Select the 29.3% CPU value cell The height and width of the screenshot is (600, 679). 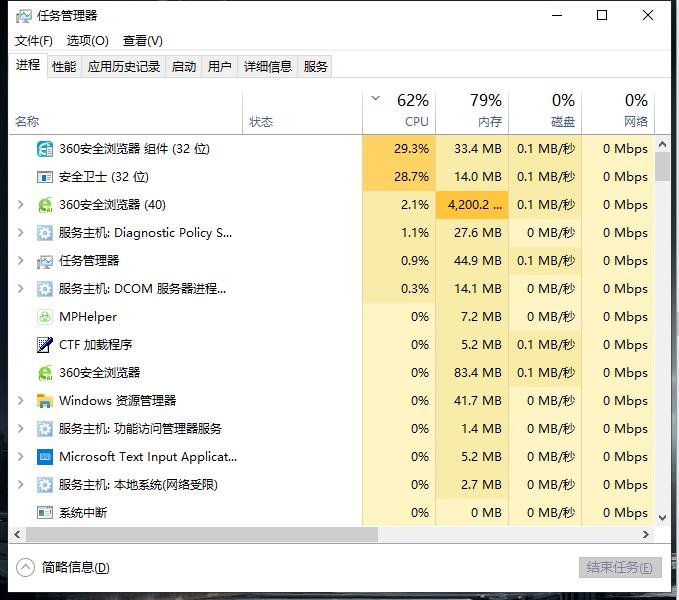coord(399,149)
